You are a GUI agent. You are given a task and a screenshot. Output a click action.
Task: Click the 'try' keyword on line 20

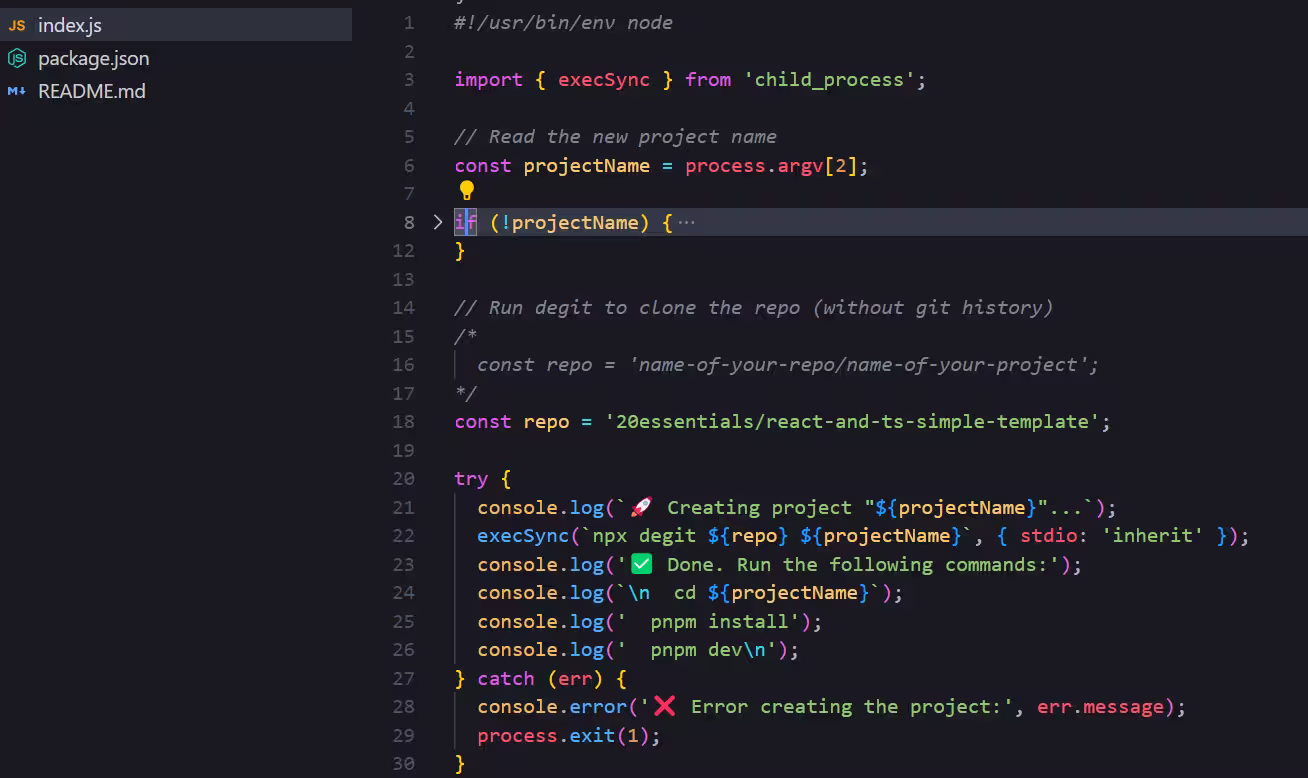[x=470, y=479]
